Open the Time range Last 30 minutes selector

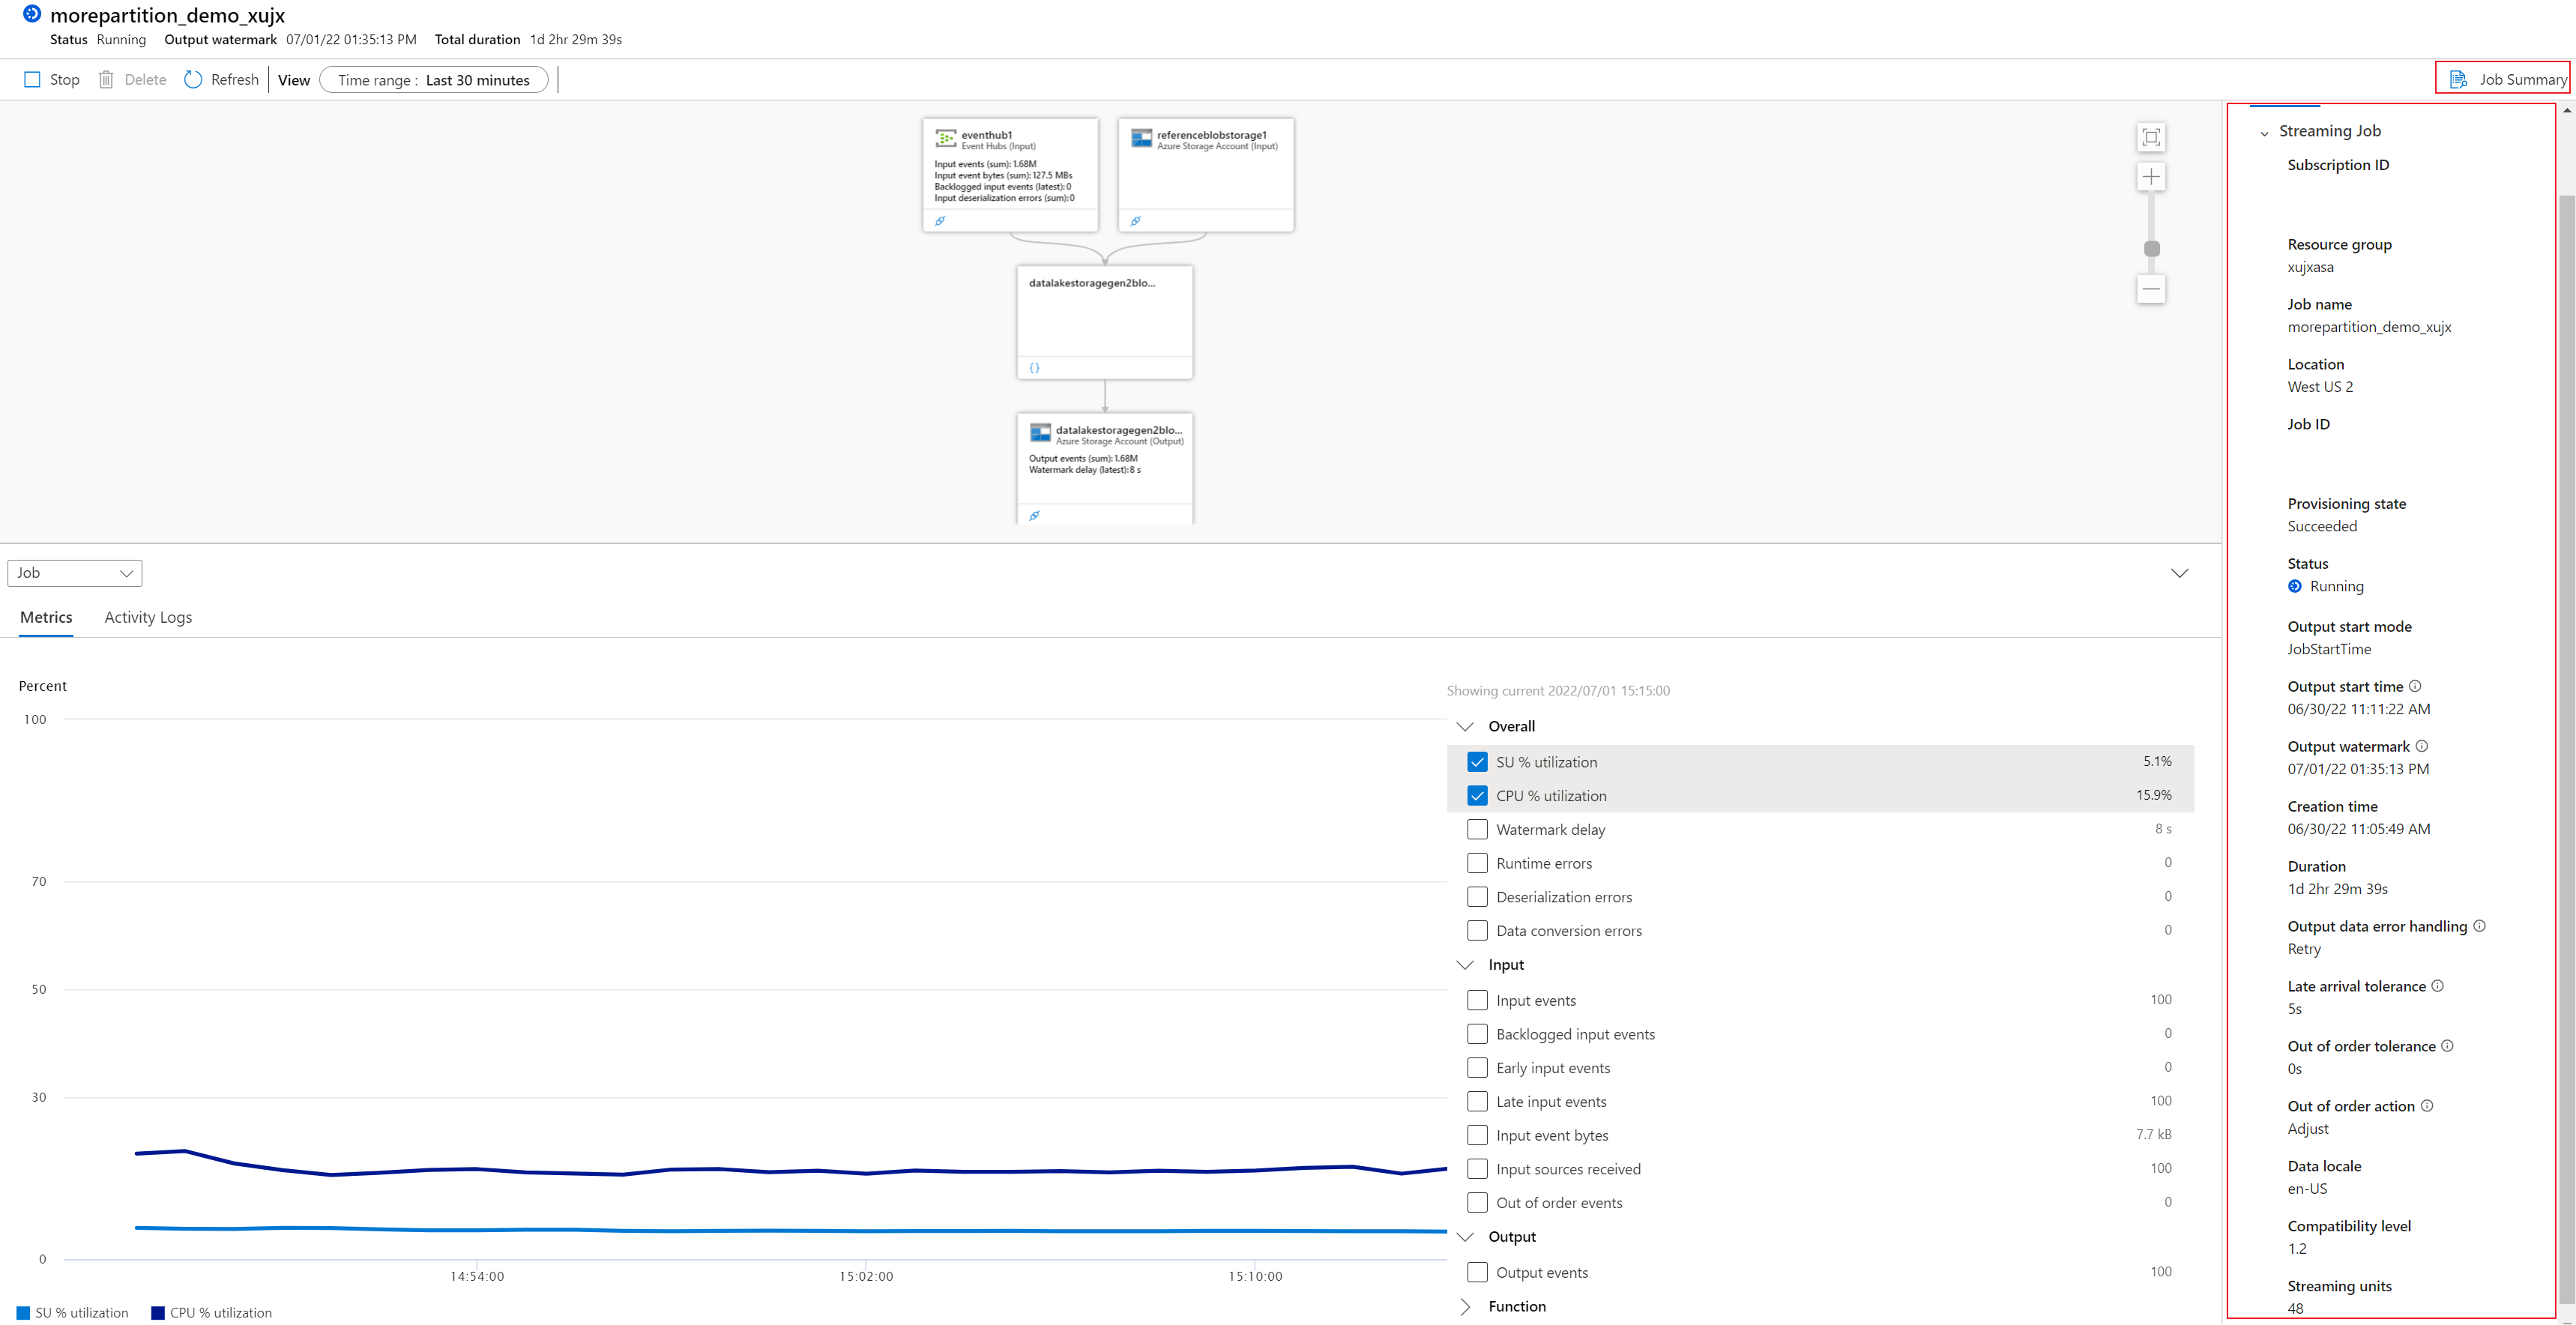[433, 80]
